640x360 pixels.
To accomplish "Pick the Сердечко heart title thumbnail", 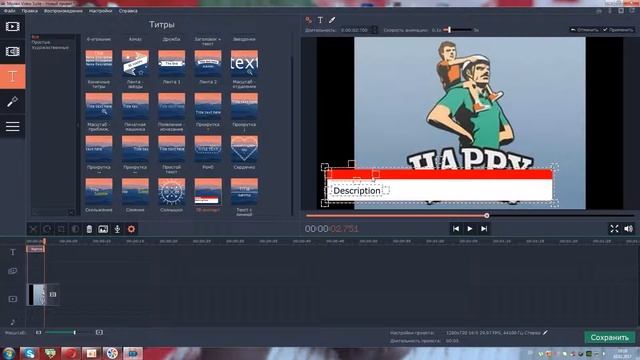I will pyautogui.click(x=244, y=149).
